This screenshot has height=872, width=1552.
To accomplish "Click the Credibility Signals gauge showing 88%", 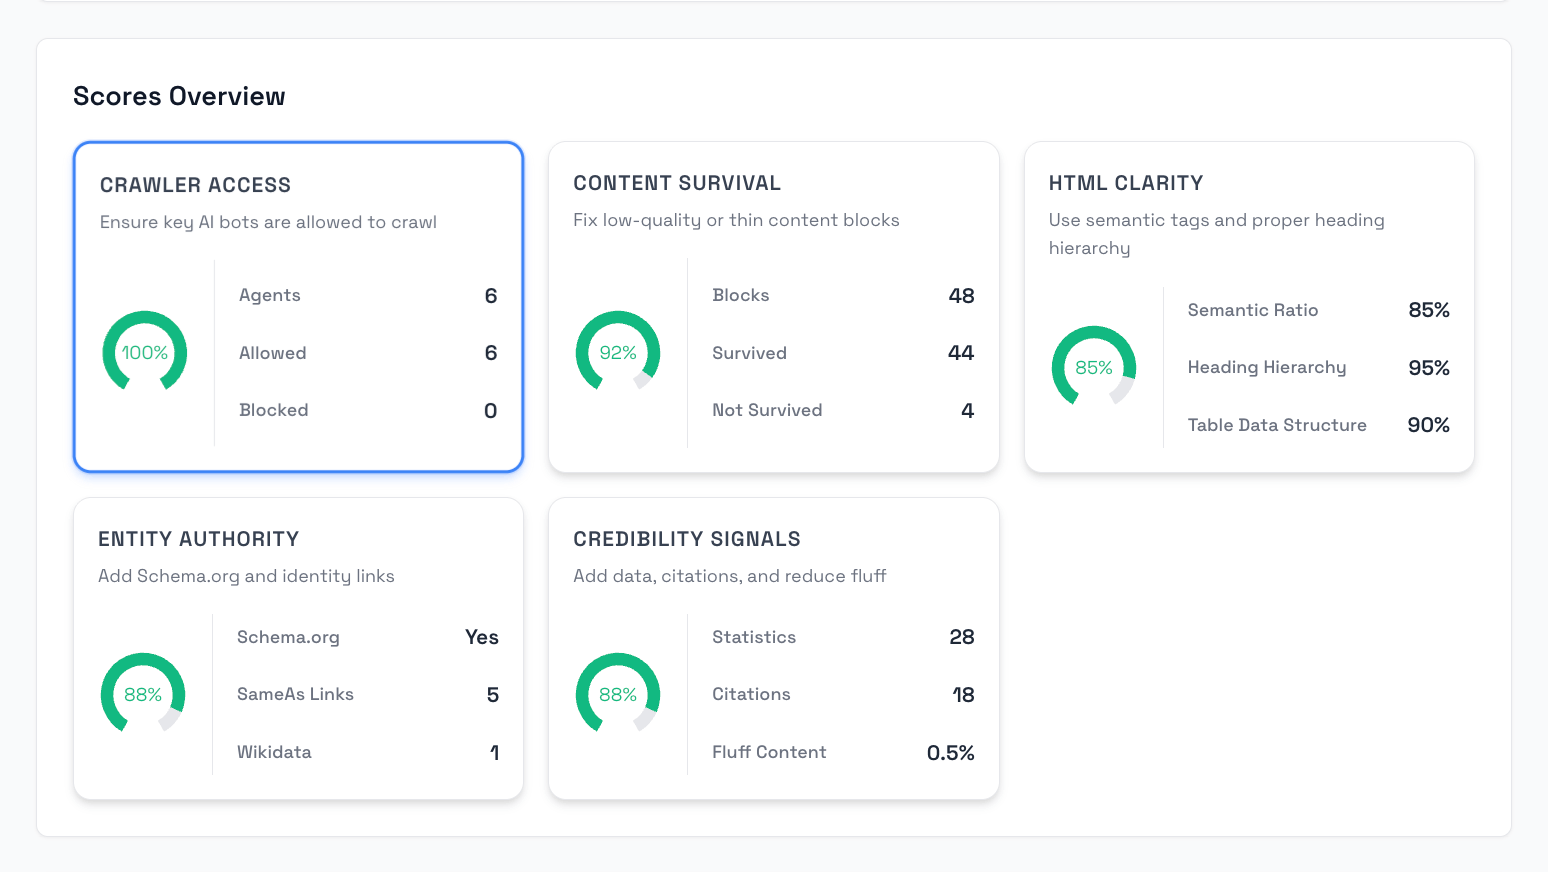I will tap(618, 694).
